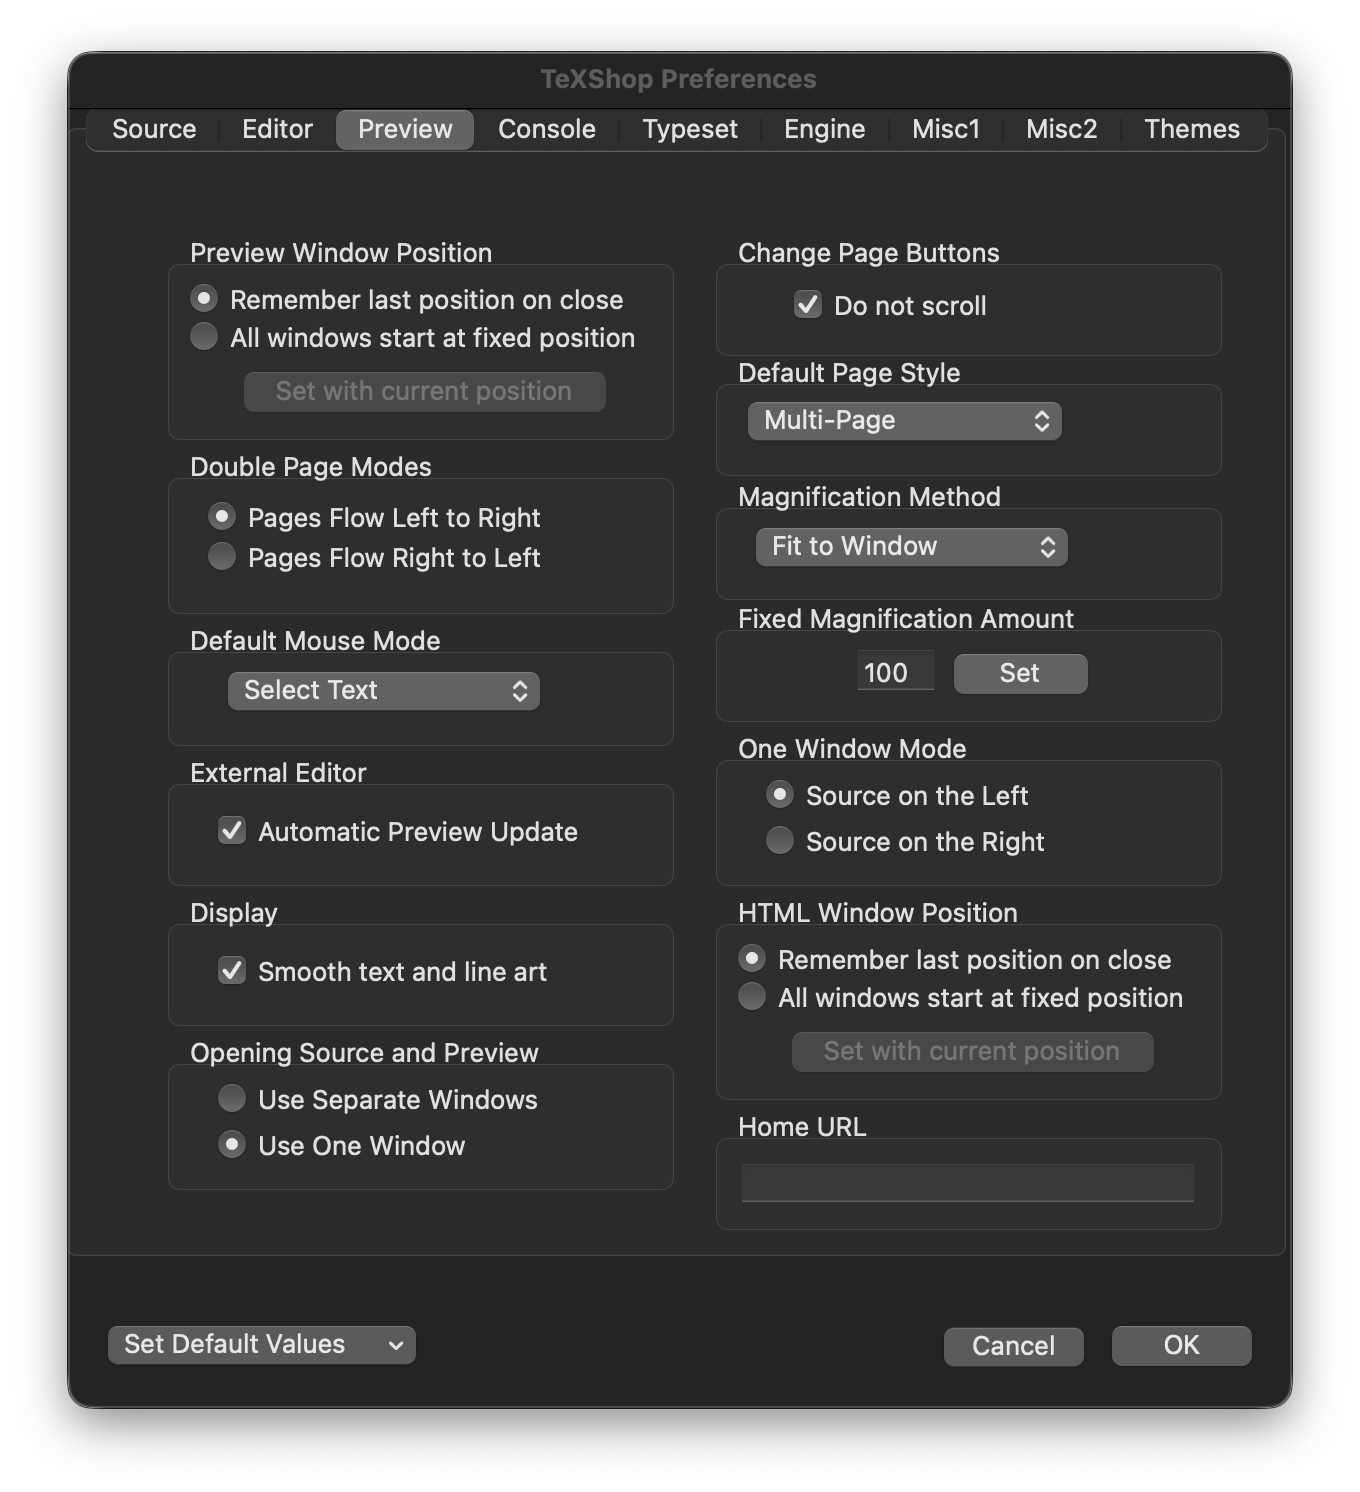Uncheck the Do not scroll checkbox
Image resolution: width=1360 pixels, height=1492 pixels.
tap(808, 305)
